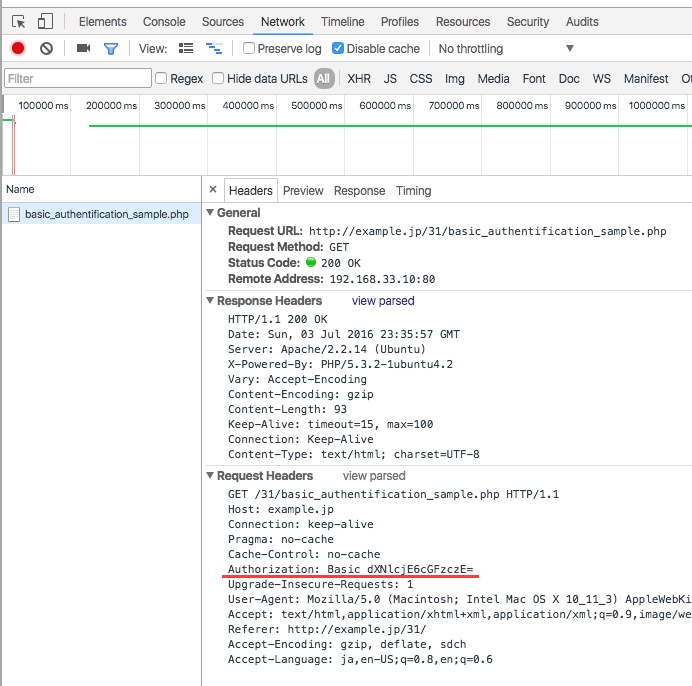
Task: Collapse the Response Headers section
Action: coord(211,301)
